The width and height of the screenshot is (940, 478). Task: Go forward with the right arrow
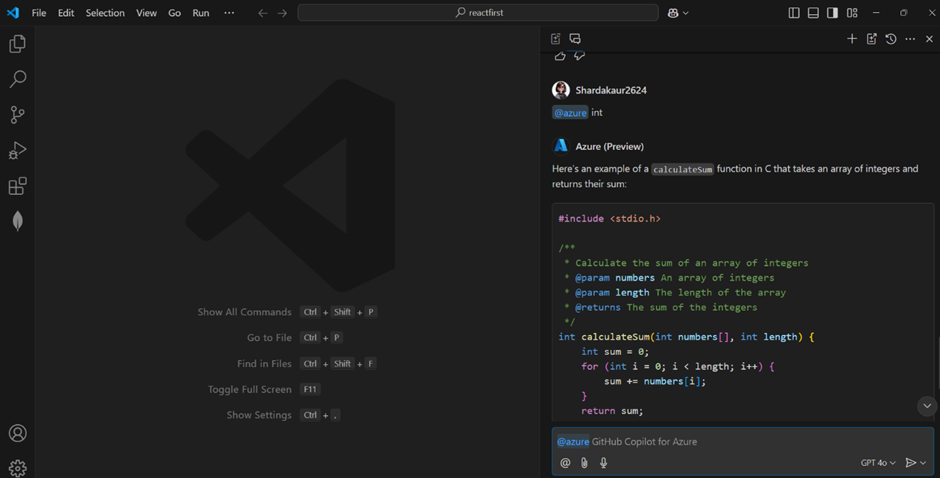click(282, 13)
